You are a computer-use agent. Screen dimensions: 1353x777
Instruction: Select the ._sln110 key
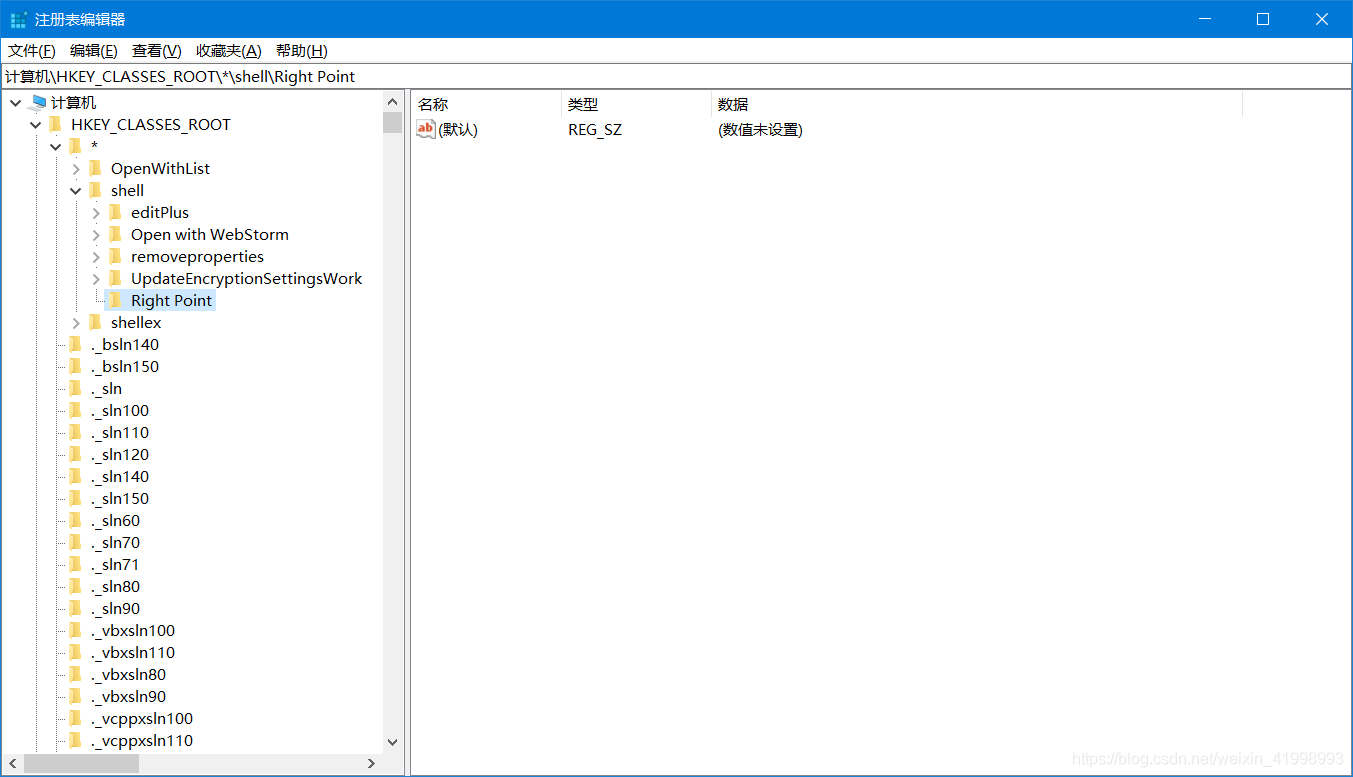119,432
